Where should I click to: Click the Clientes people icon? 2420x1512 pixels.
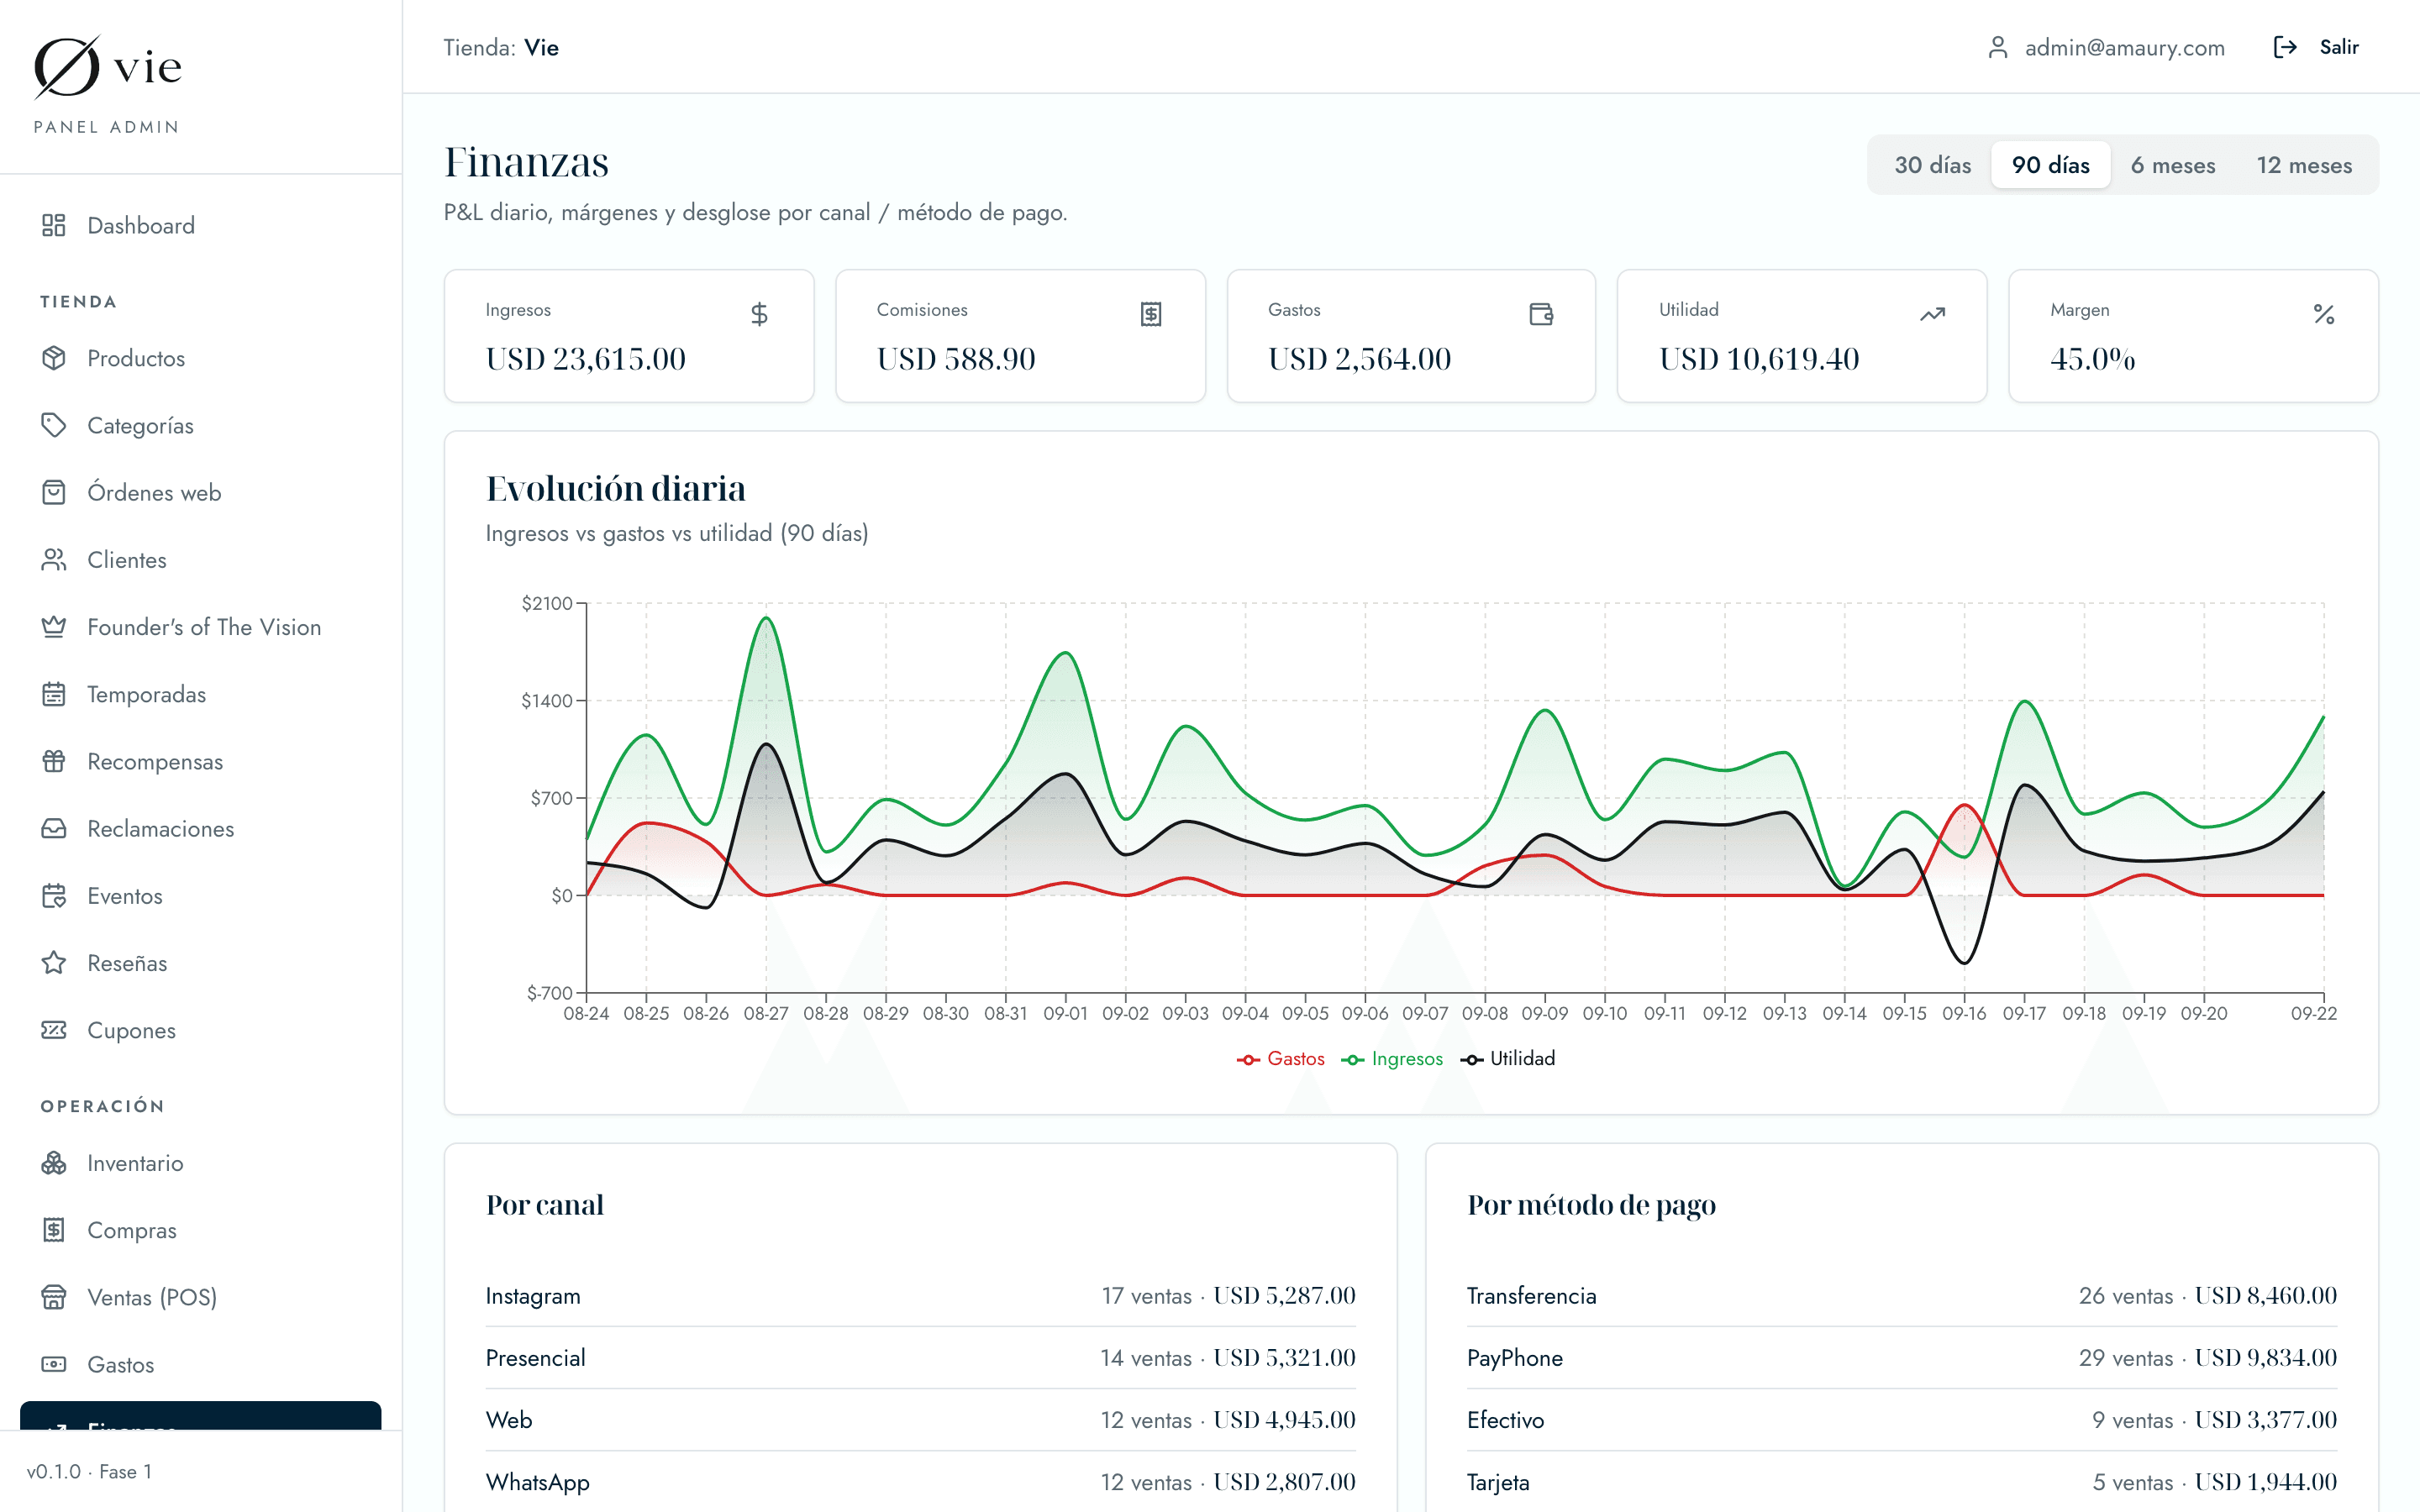(x=54, y=559)
